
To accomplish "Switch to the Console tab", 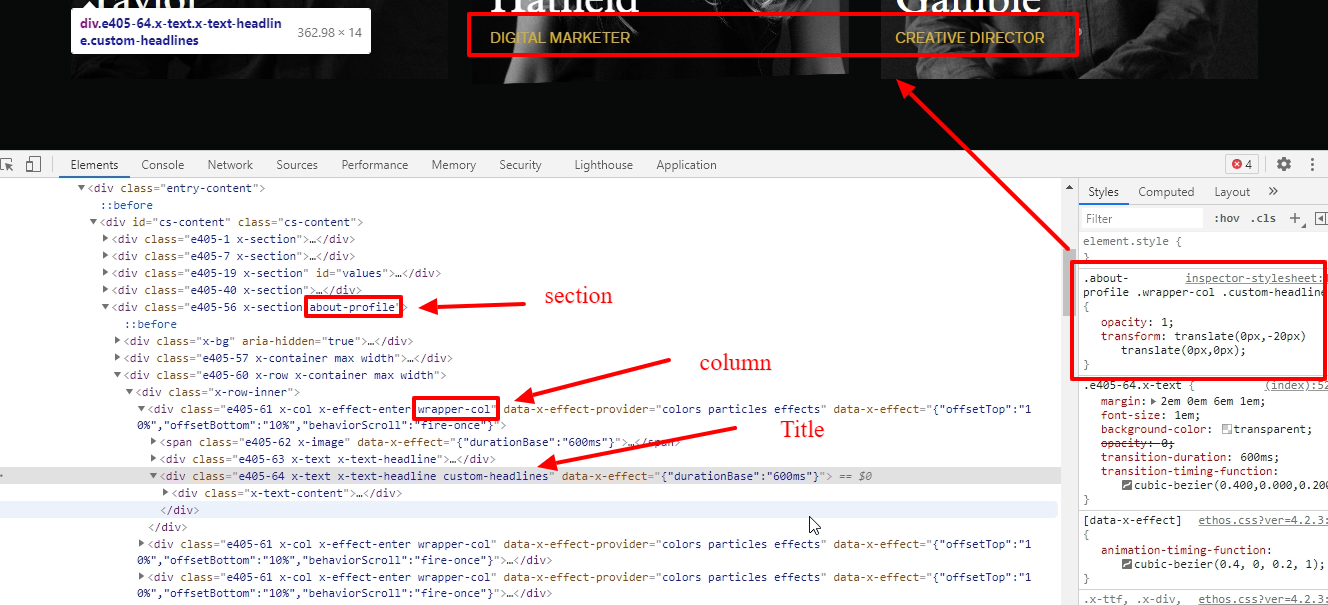I will [162, 165].
